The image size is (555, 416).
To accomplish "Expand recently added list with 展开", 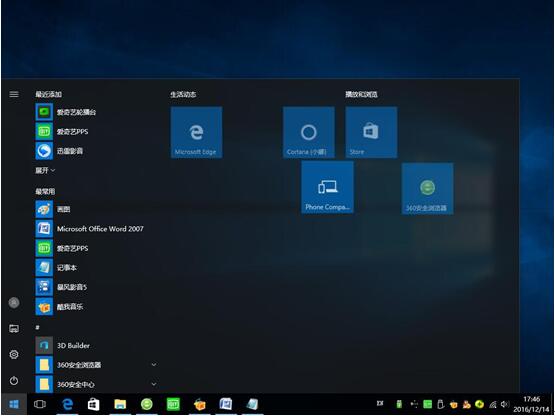I will tap(45, 170).
